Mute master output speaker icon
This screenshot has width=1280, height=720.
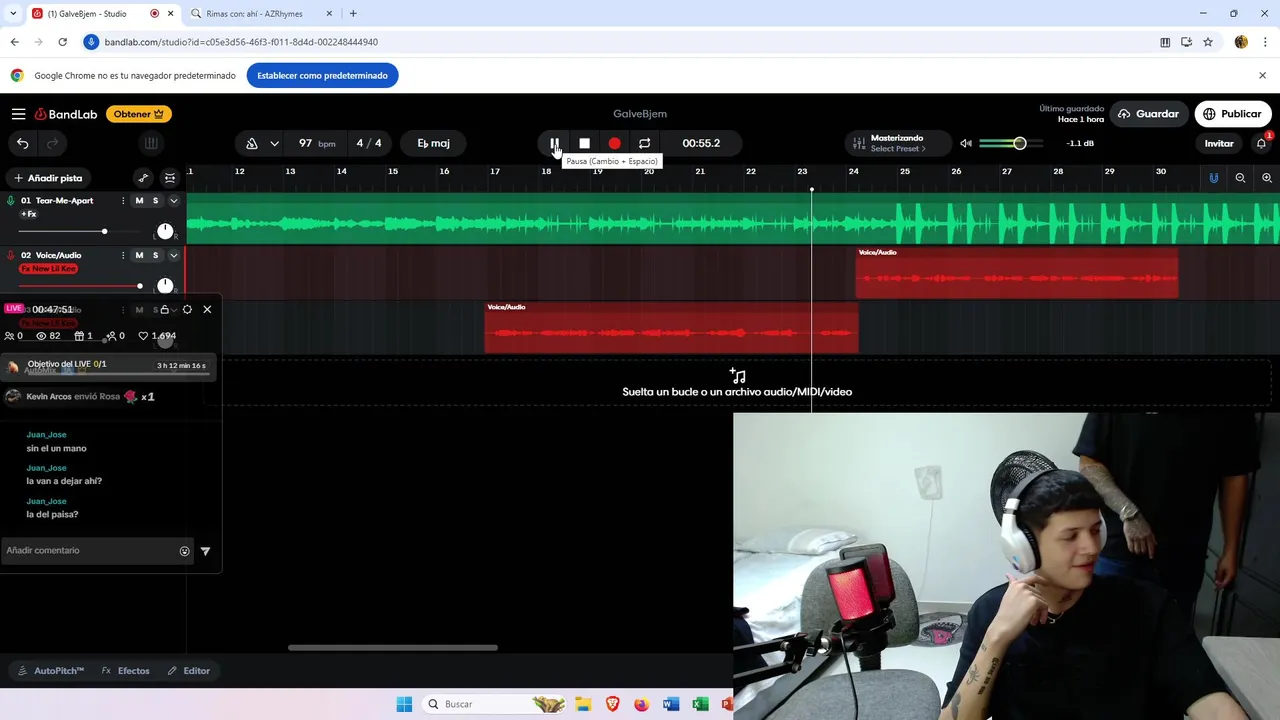tap(966, 143)
